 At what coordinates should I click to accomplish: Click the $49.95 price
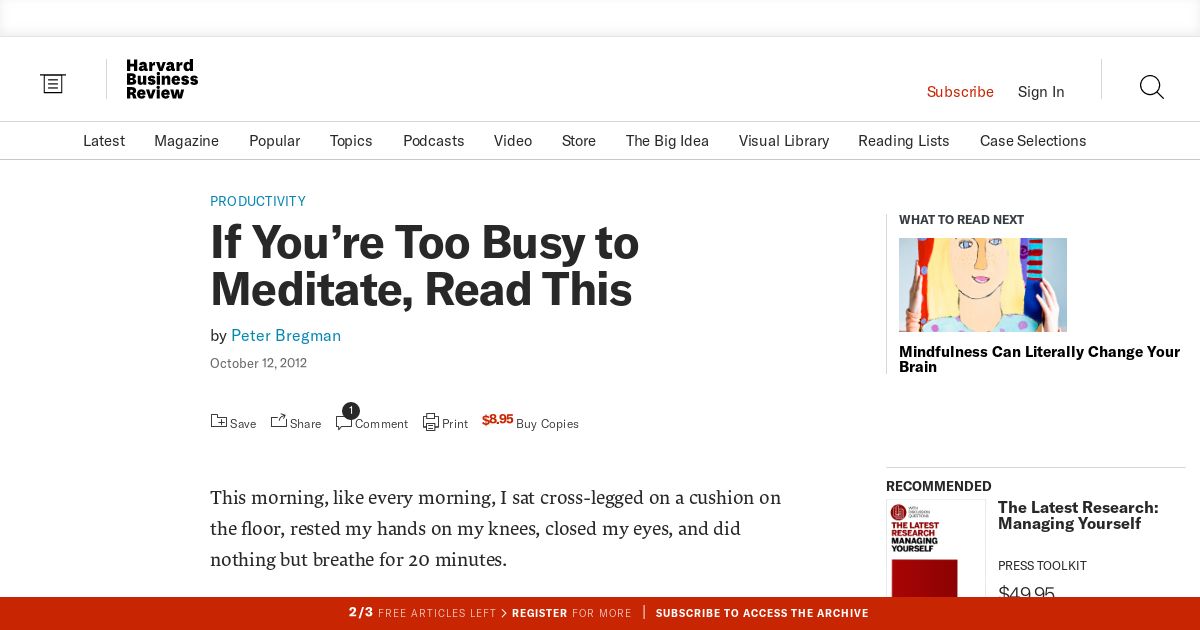pos(1026,593)
